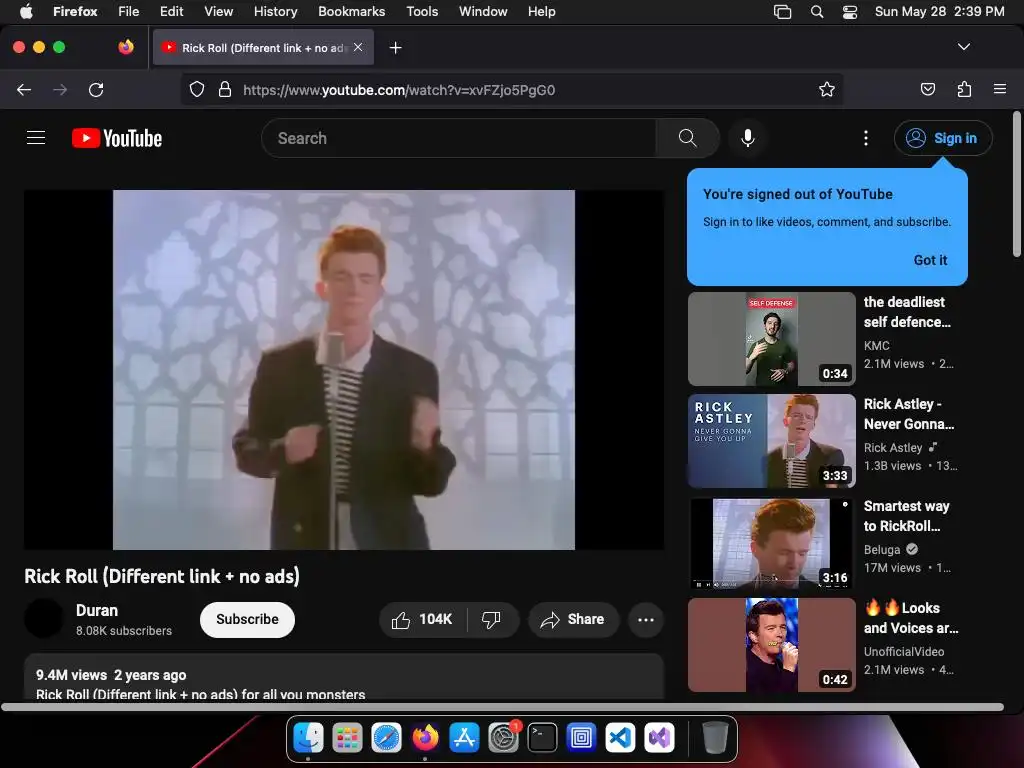1024x768 pixels.
Task: Open the Edit menu
Action: [x=172, y=12]
